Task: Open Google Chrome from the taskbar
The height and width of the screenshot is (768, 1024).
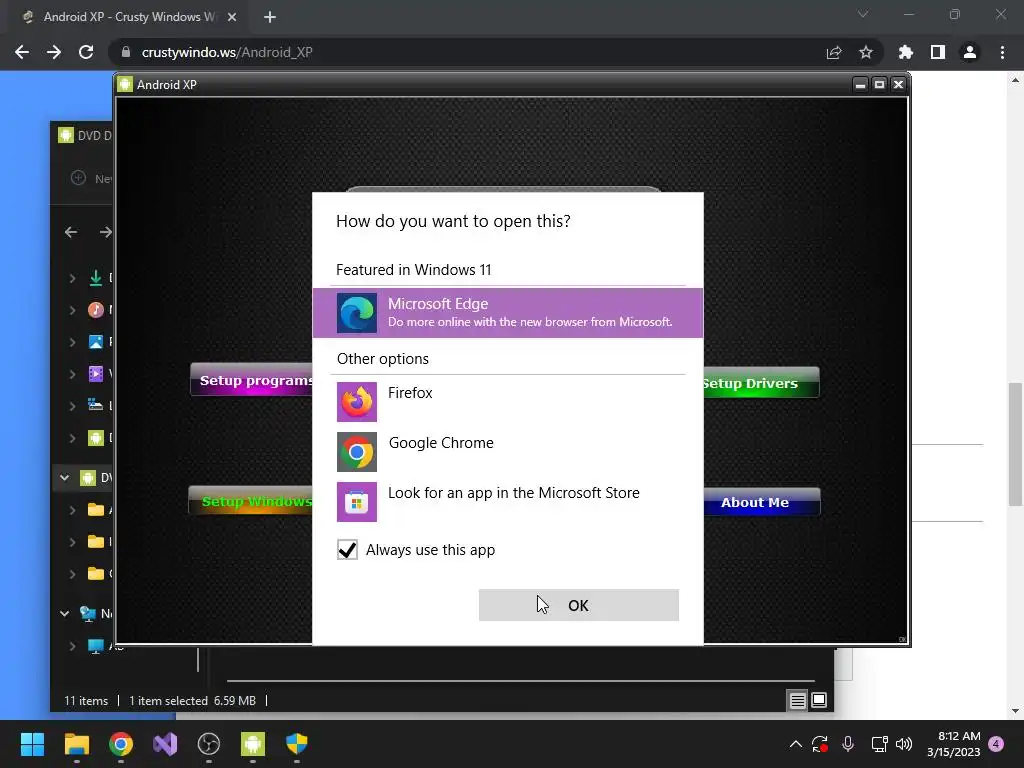Action: click(121, 744)
